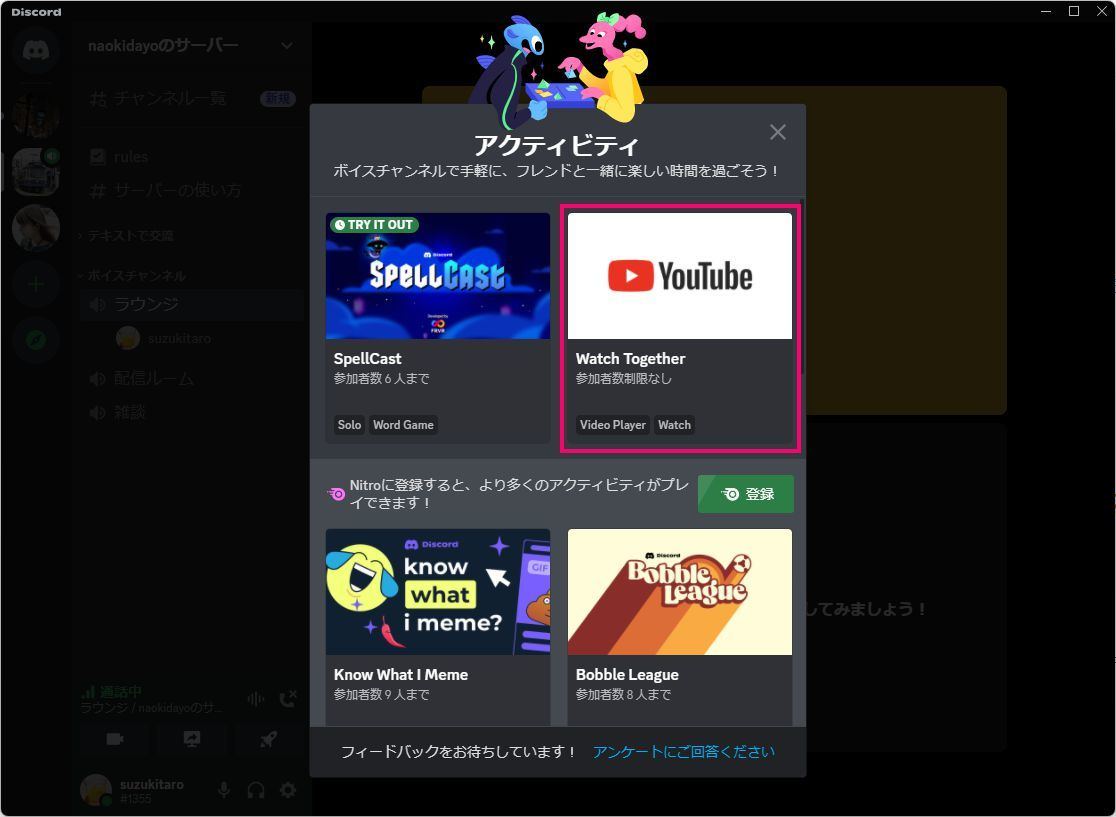Click the green 登録 Nitro button
This screenshot has width=1116, height=817.
(746, 494)
